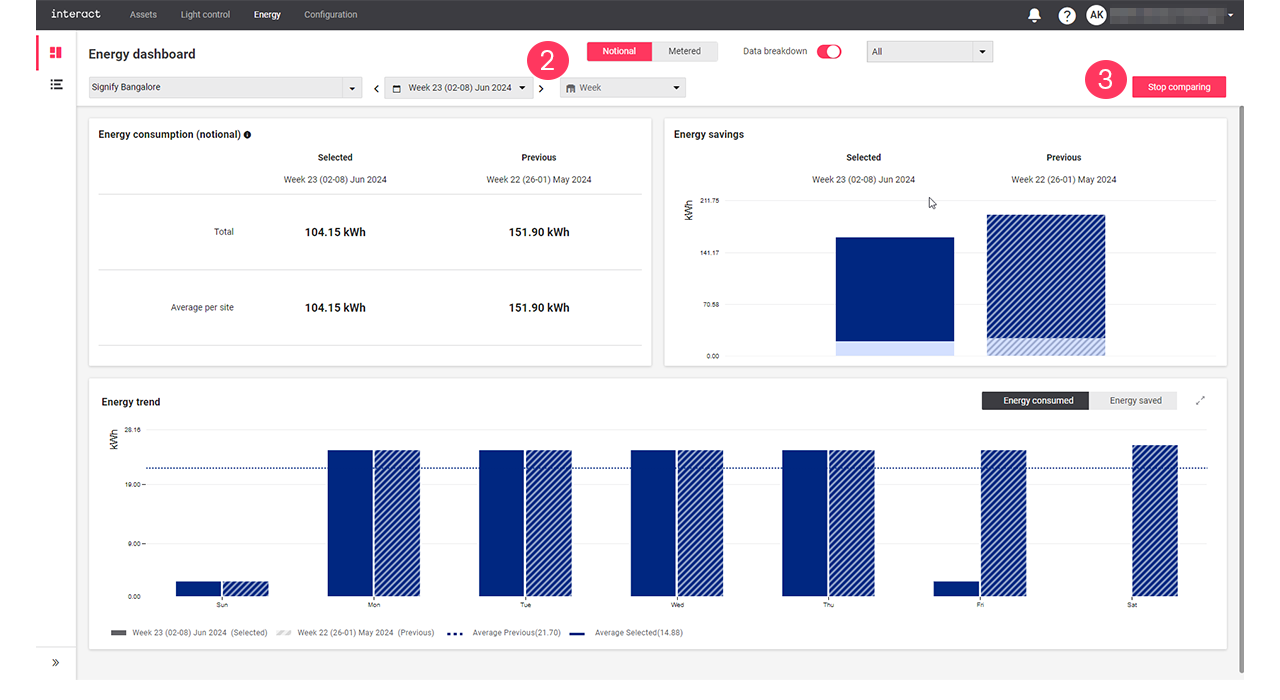1280x700 pixels.
Task: Expand the Energy trend chart to fullscreen
Action: tap(1200, 400)
